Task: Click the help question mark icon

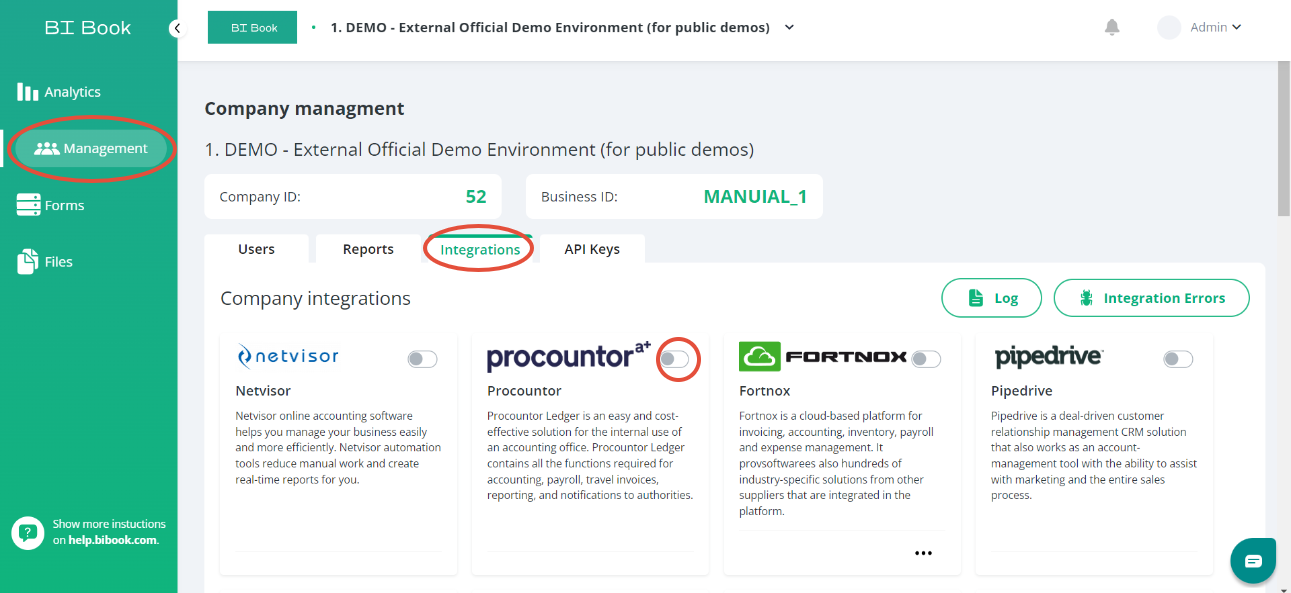Action: (28, 532)
